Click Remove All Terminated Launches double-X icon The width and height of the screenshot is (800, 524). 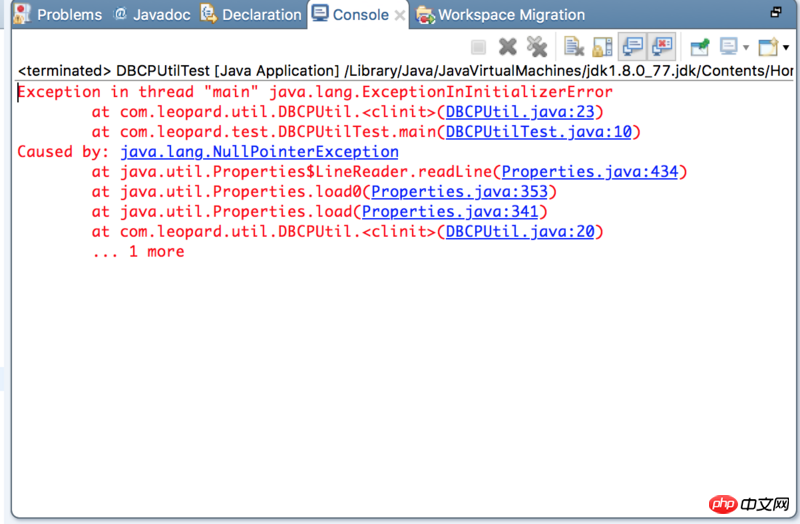click(537, 47)
